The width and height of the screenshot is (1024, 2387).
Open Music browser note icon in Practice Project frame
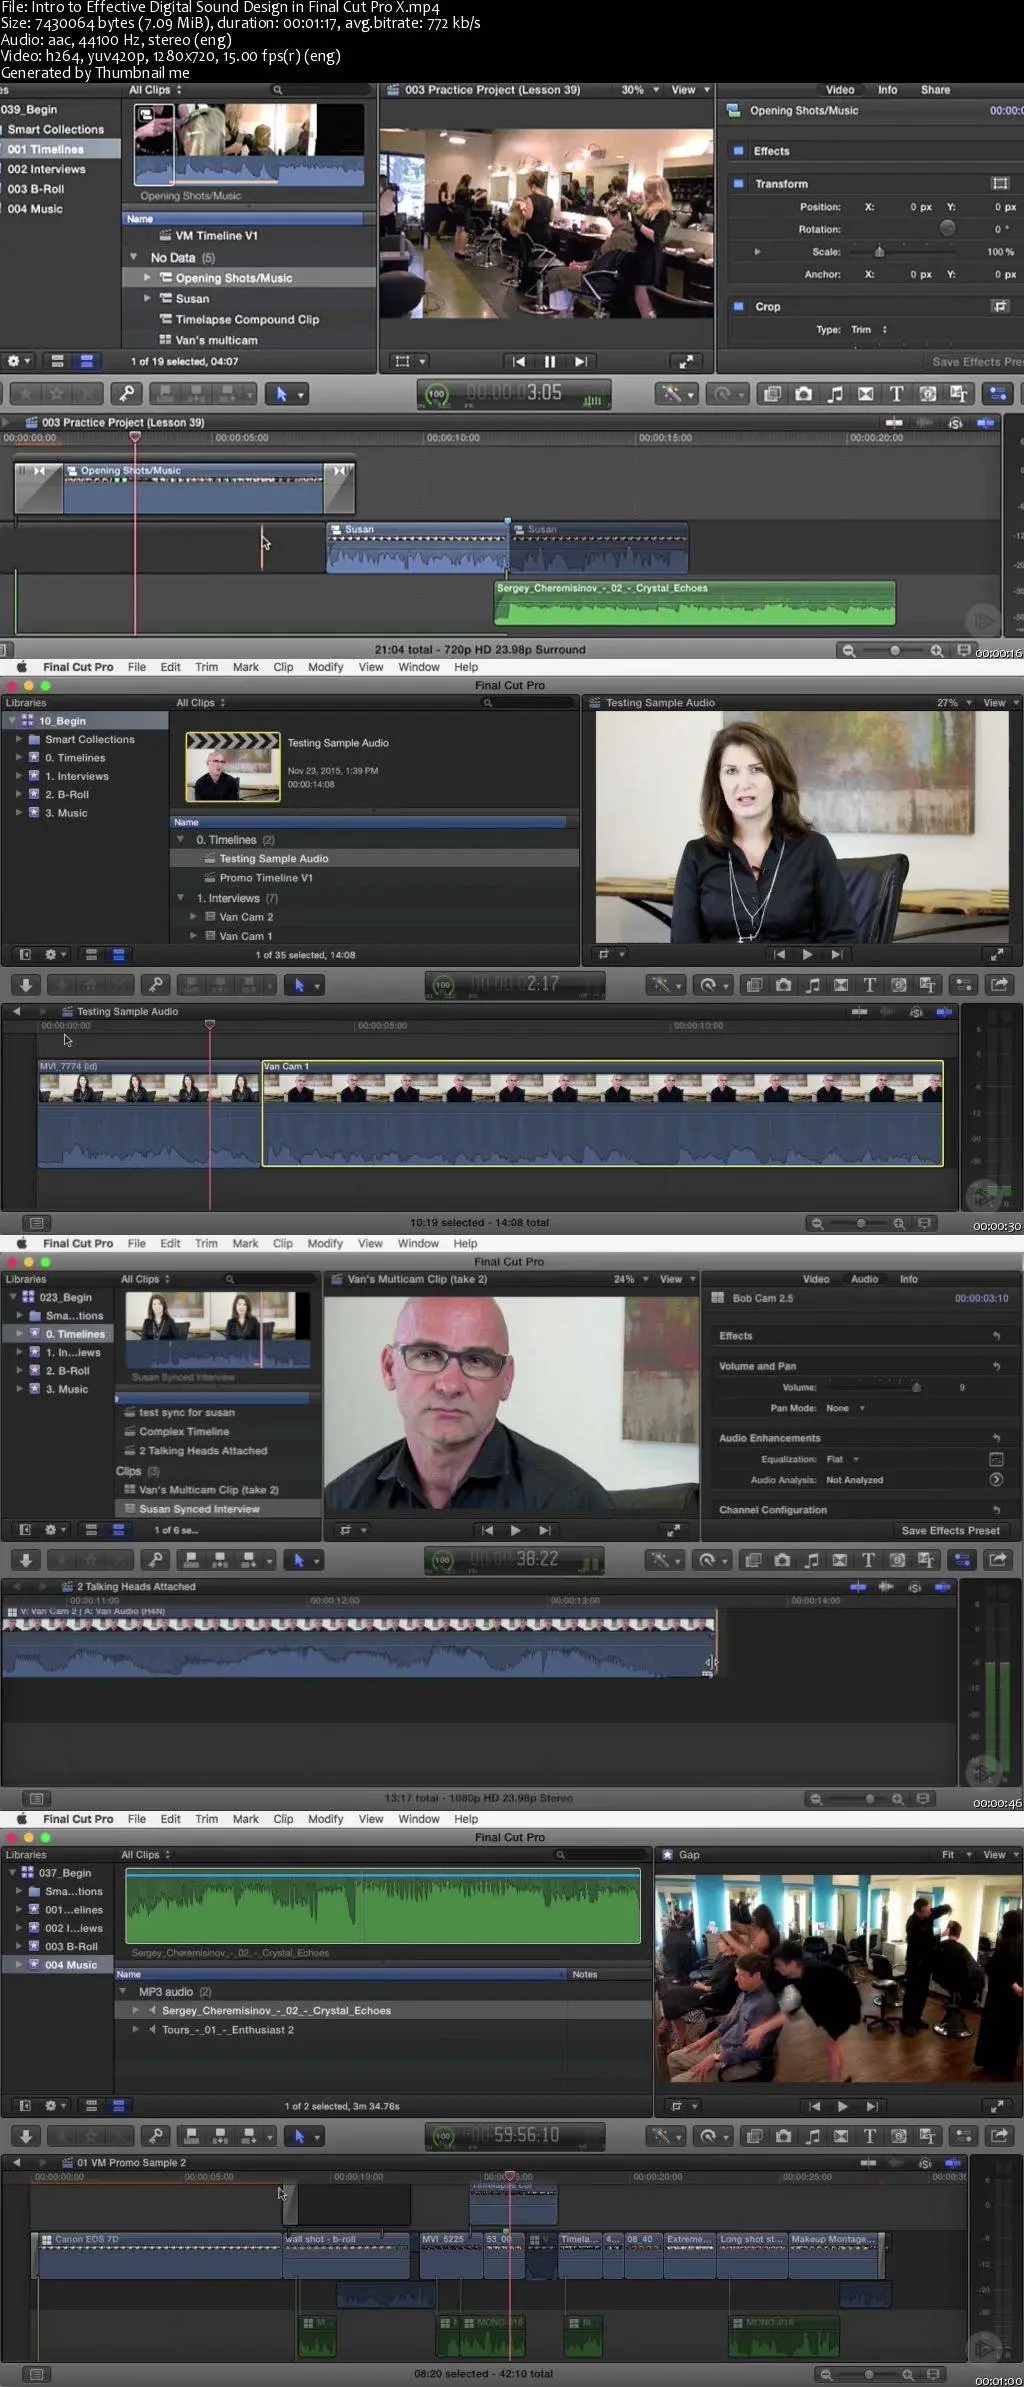(834, 394)
